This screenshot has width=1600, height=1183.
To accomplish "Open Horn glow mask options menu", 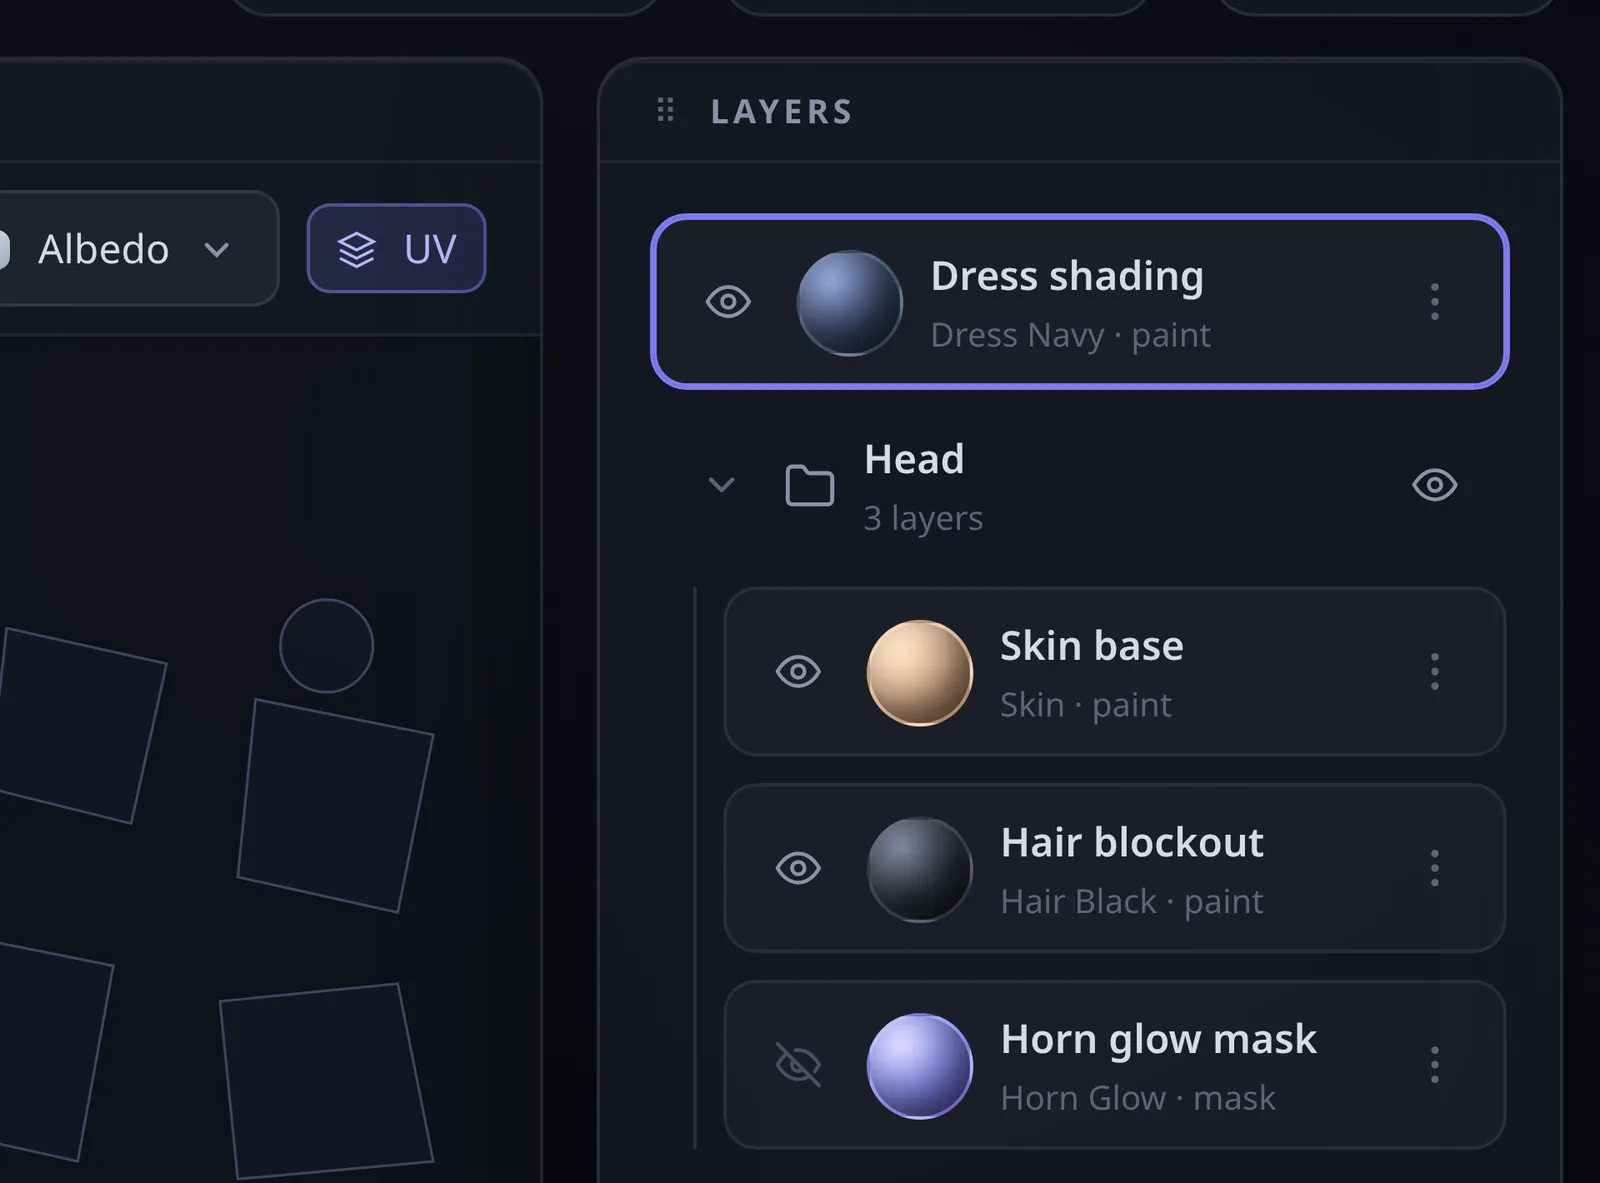I will [x=1434, y=1064].
